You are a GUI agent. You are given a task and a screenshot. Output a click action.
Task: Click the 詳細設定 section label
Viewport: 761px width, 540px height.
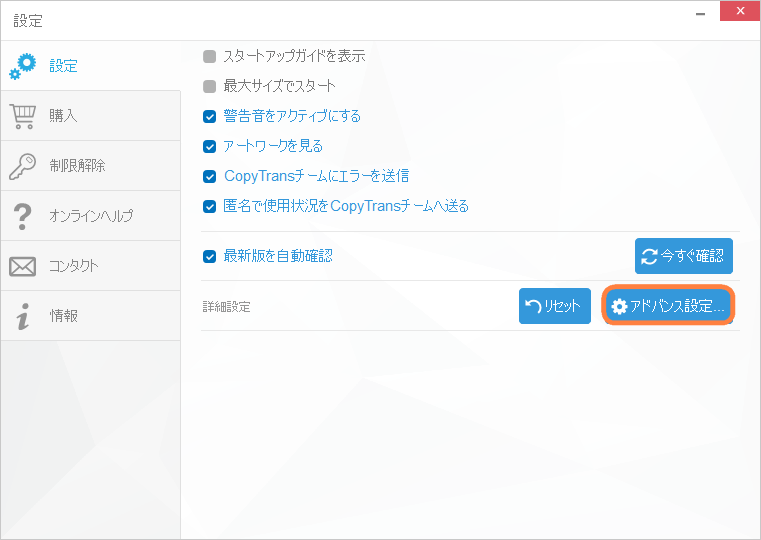point(227,307)
